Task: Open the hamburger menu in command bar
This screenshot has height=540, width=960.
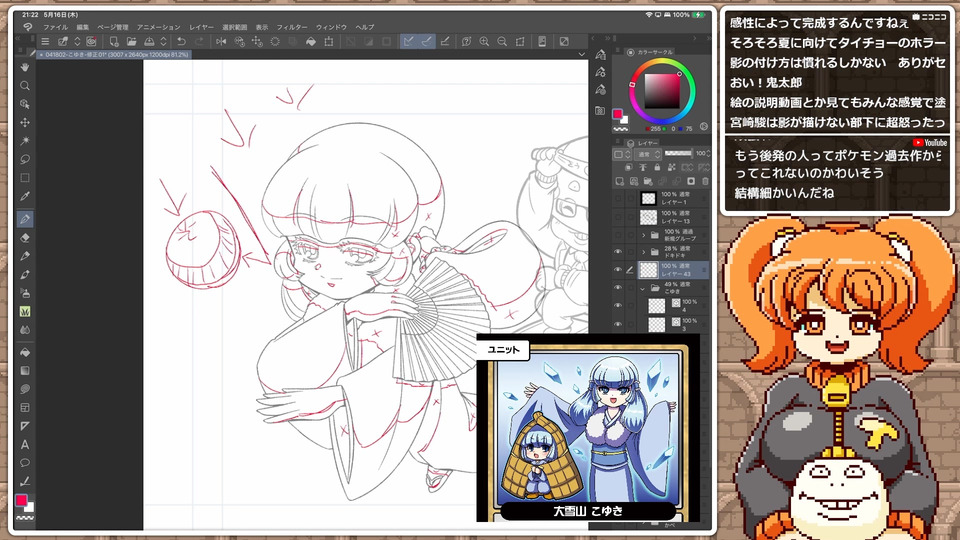Action: tap(45, 42)
